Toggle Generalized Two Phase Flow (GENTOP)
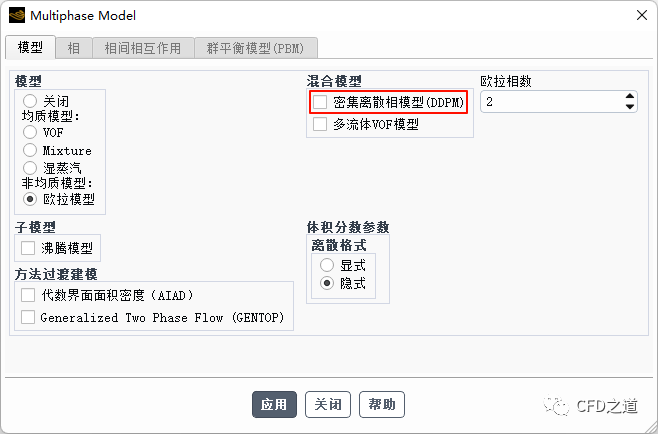The height and width of the screenshot is (434, 658). pos(28,317)
